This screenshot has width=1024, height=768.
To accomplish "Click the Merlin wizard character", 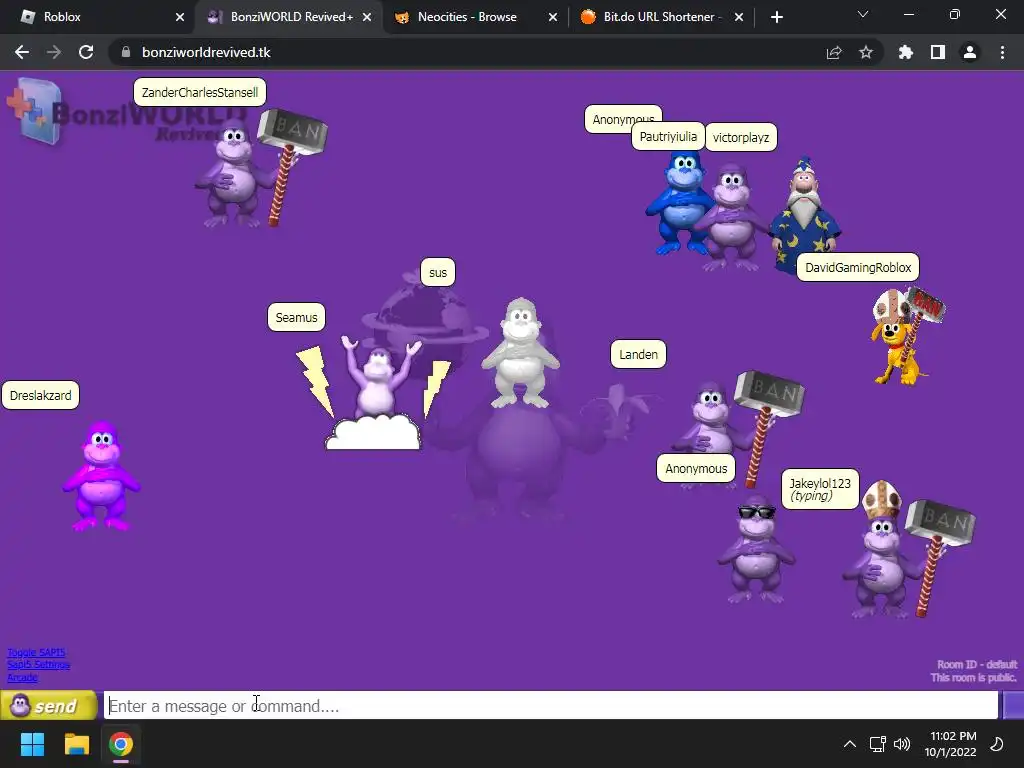I will coord(805,216).
